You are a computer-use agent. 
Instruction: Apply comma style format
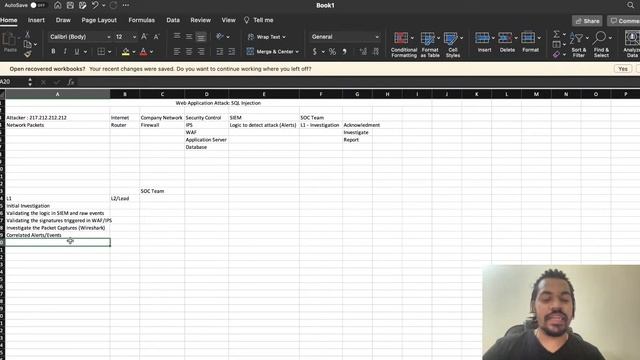(344, 51)
